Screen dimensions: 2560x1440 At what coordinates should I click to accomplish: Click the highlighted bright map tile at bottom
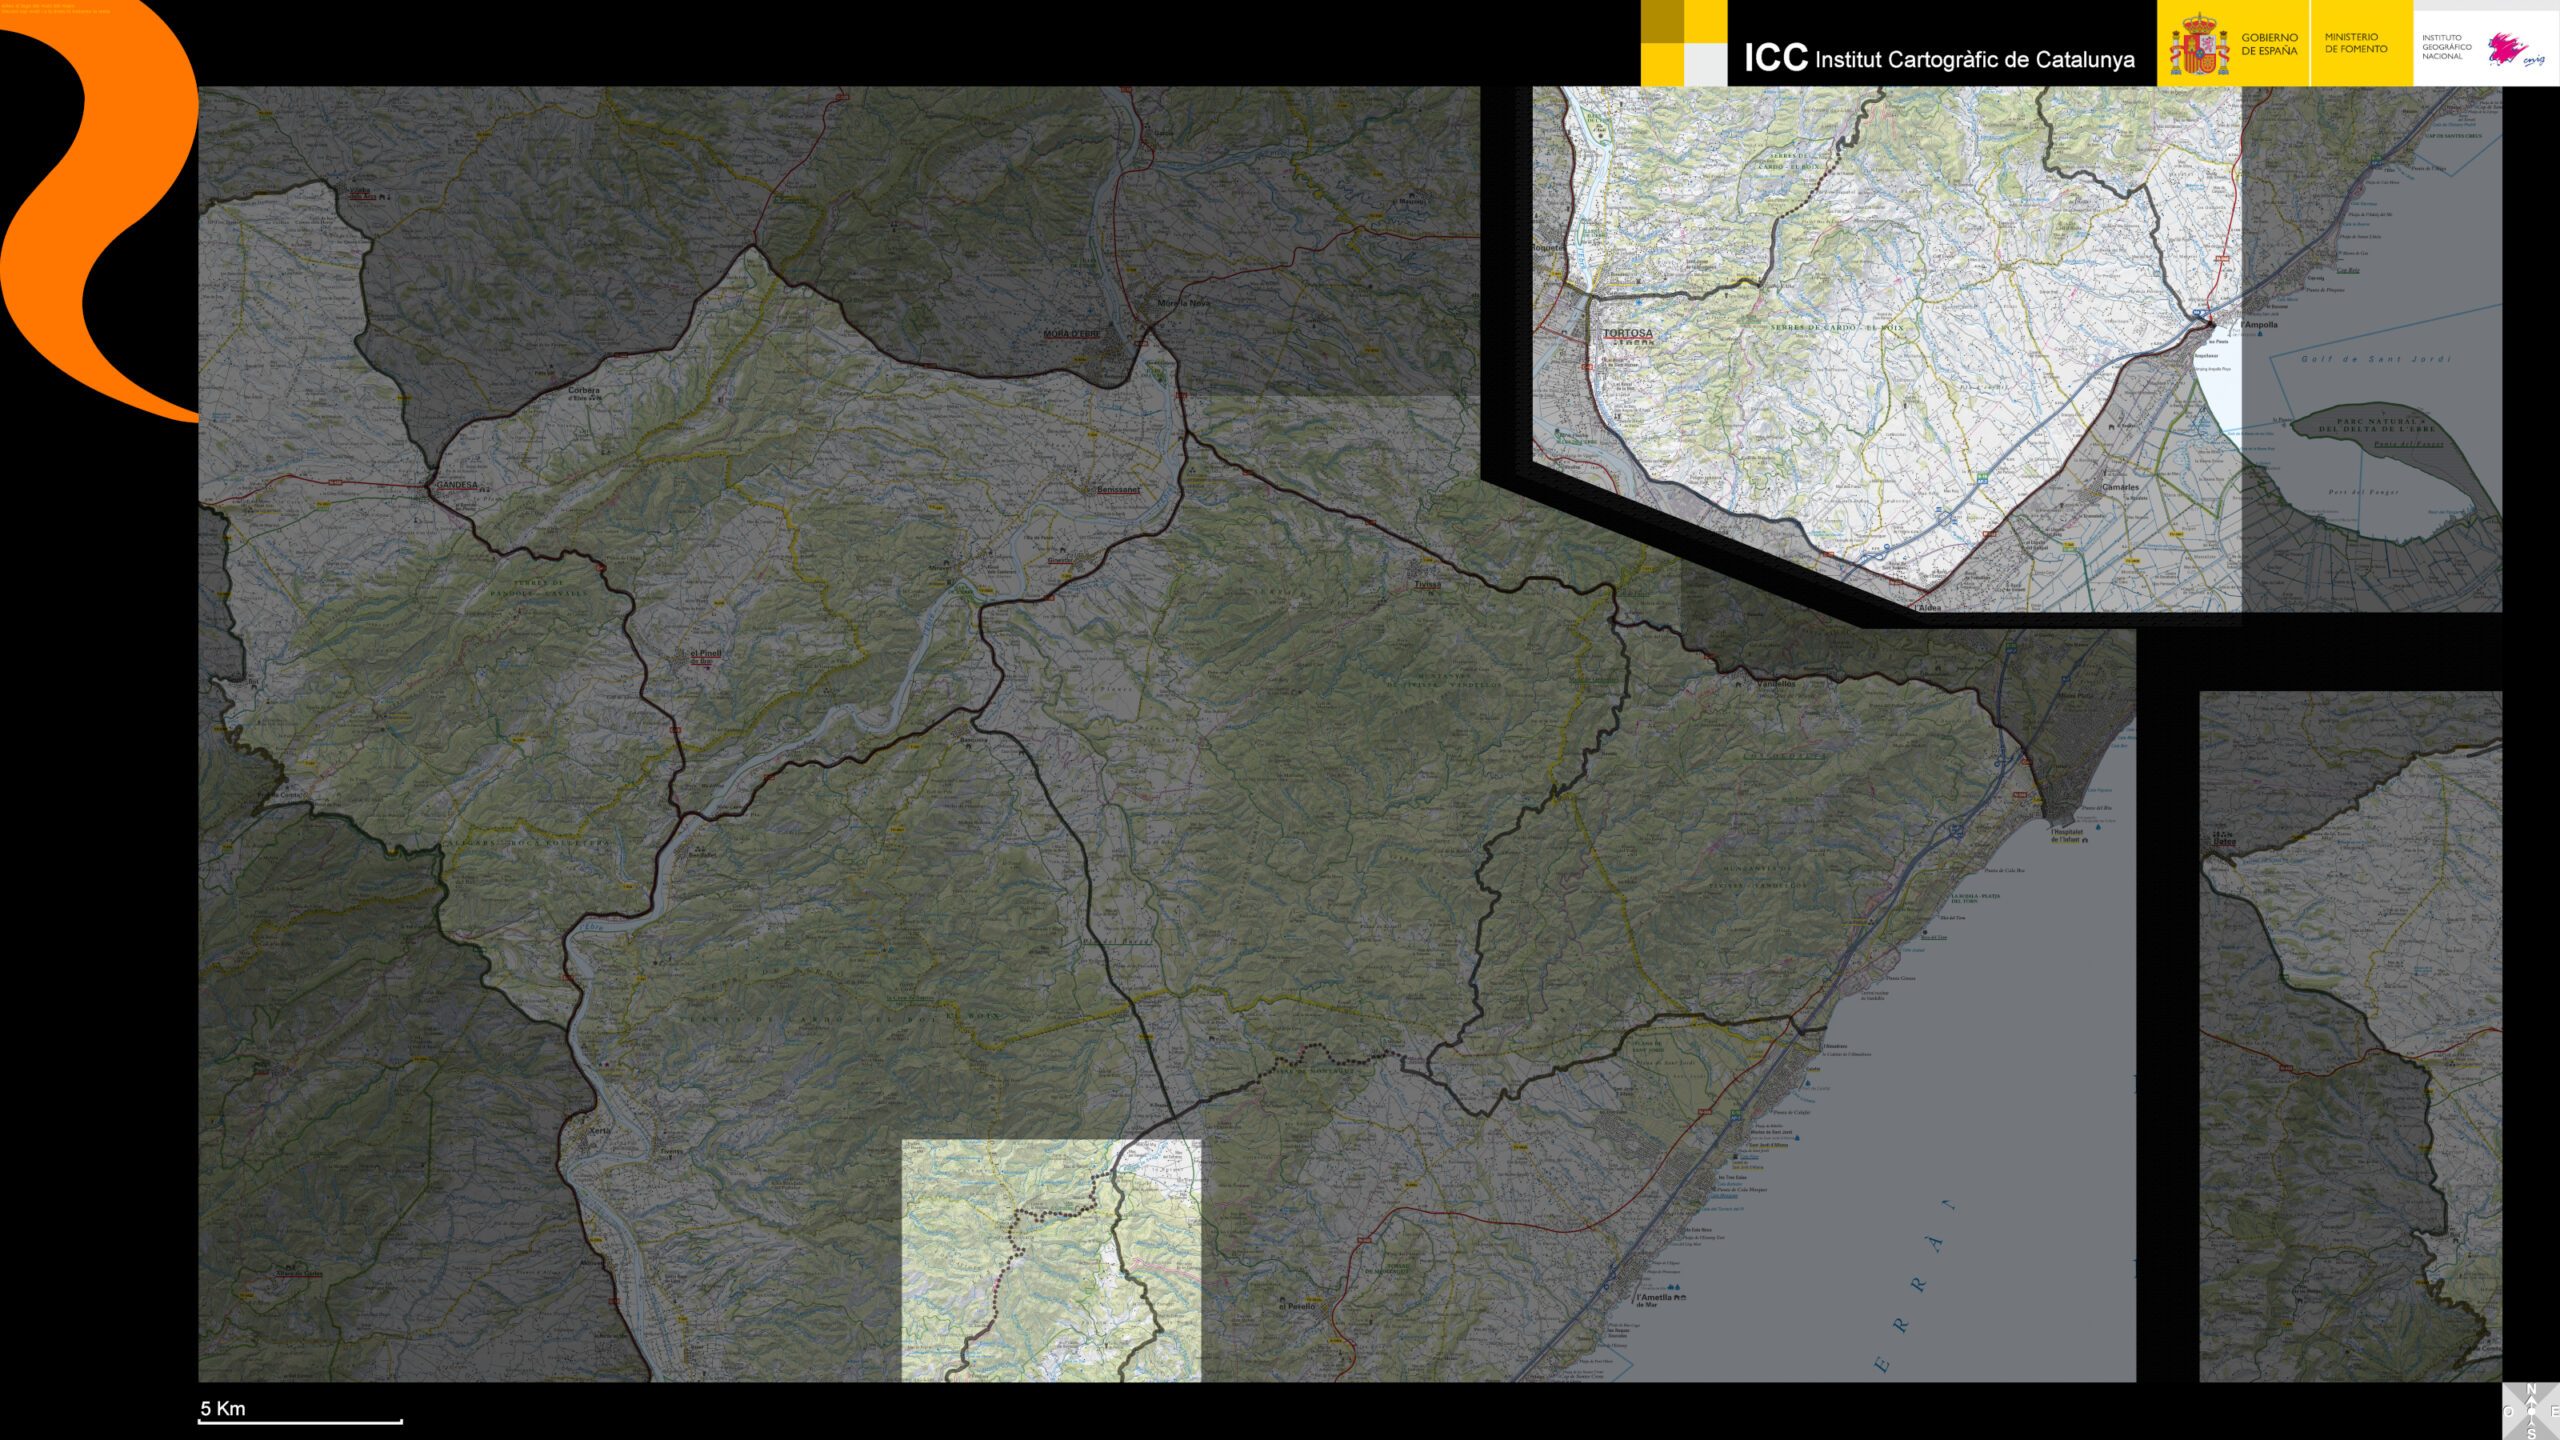tap(1050, 1260)
